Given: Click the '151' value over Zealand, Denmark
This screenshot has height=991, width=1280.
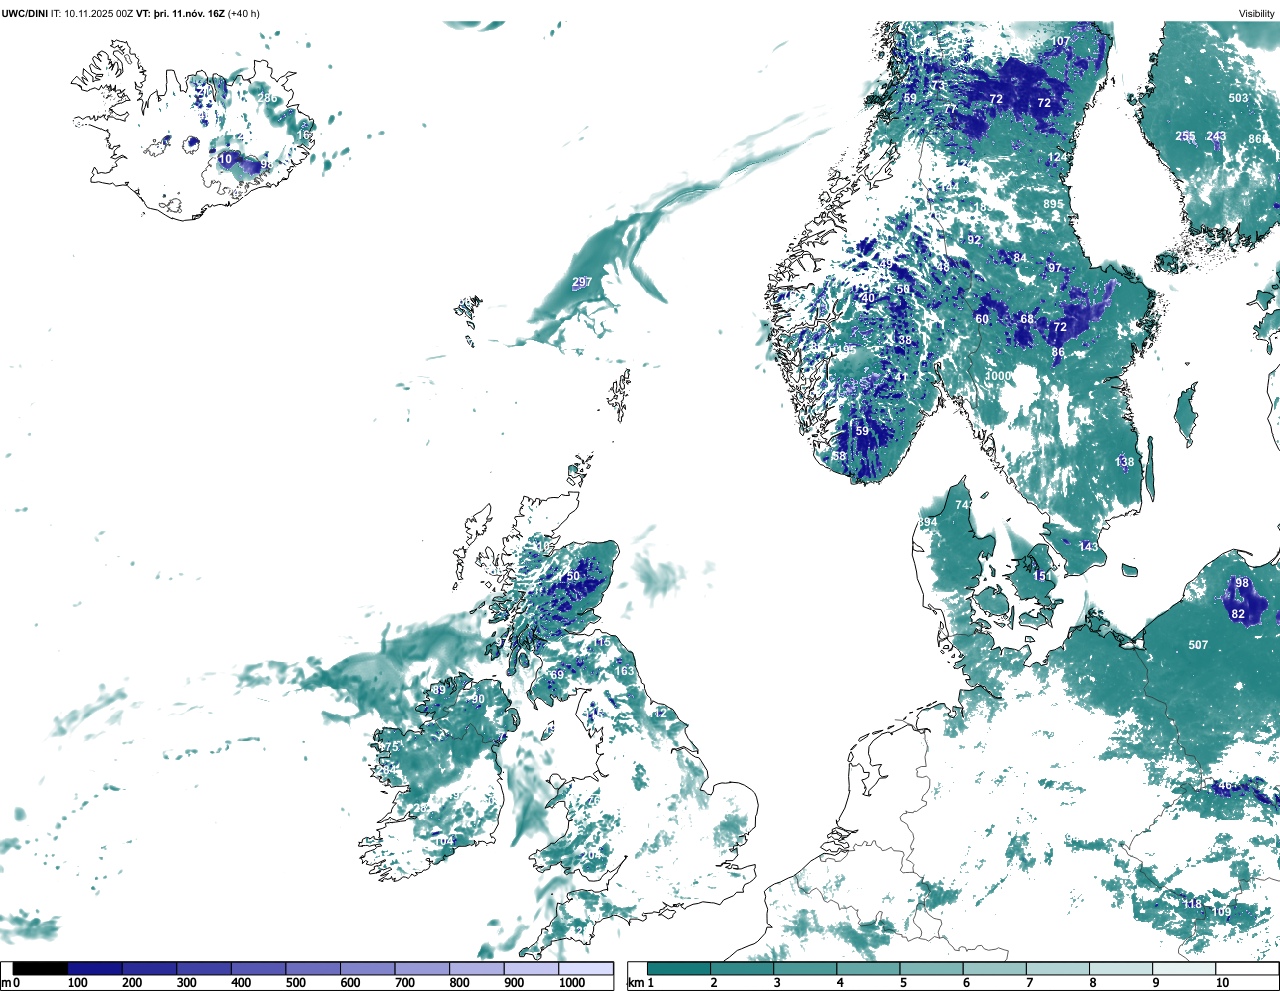Looking at the screenshot, I should click(1042, 576).
